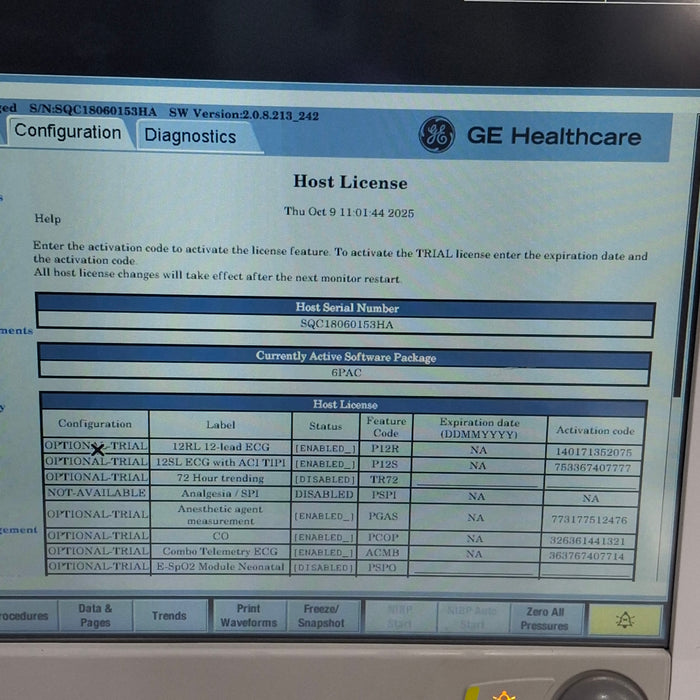Switch to the Configuration tab
700x700 pixels.
pos(68,132)
